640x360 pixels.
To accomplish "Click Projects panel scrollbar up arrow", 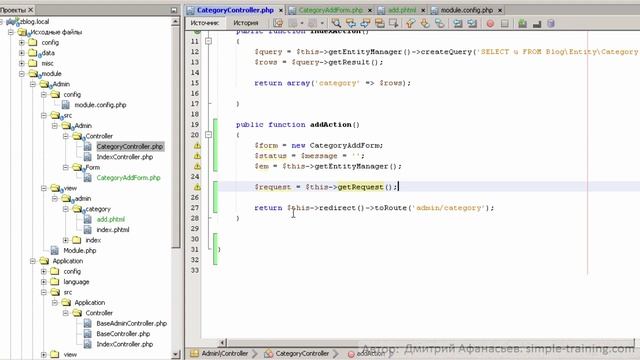I will tap(176, 22).
